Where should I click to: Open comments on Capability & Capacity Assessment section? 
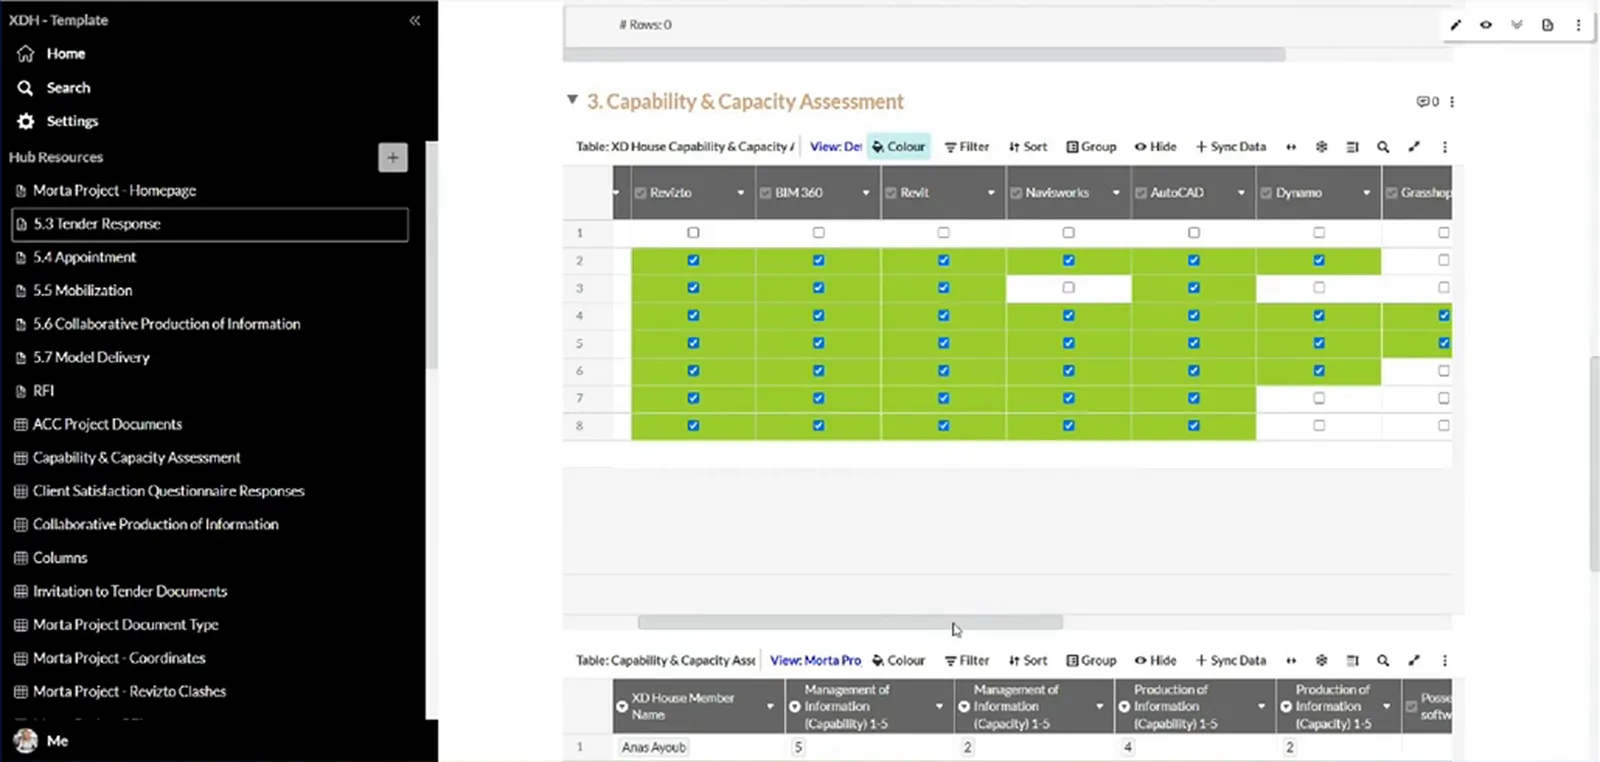1427,102
